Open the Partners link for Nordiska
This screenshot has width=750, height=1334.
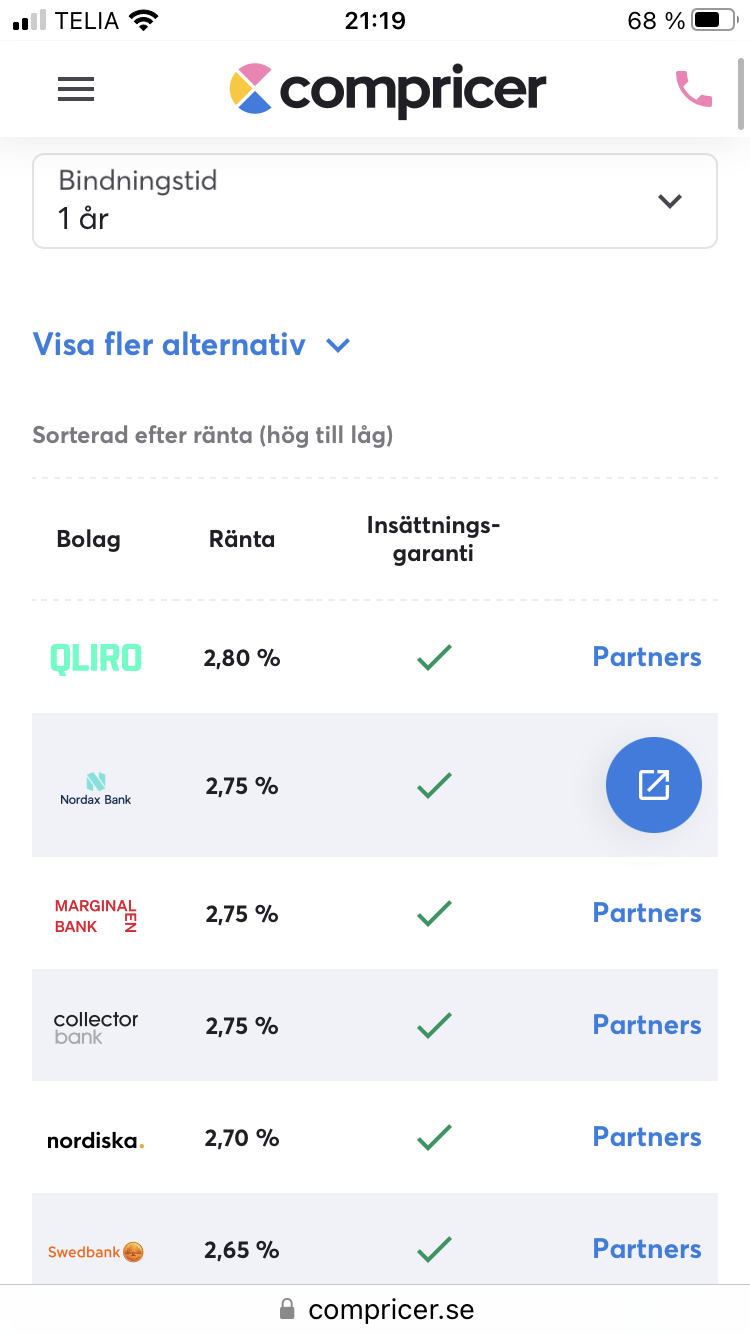(x=647, y=1137)
